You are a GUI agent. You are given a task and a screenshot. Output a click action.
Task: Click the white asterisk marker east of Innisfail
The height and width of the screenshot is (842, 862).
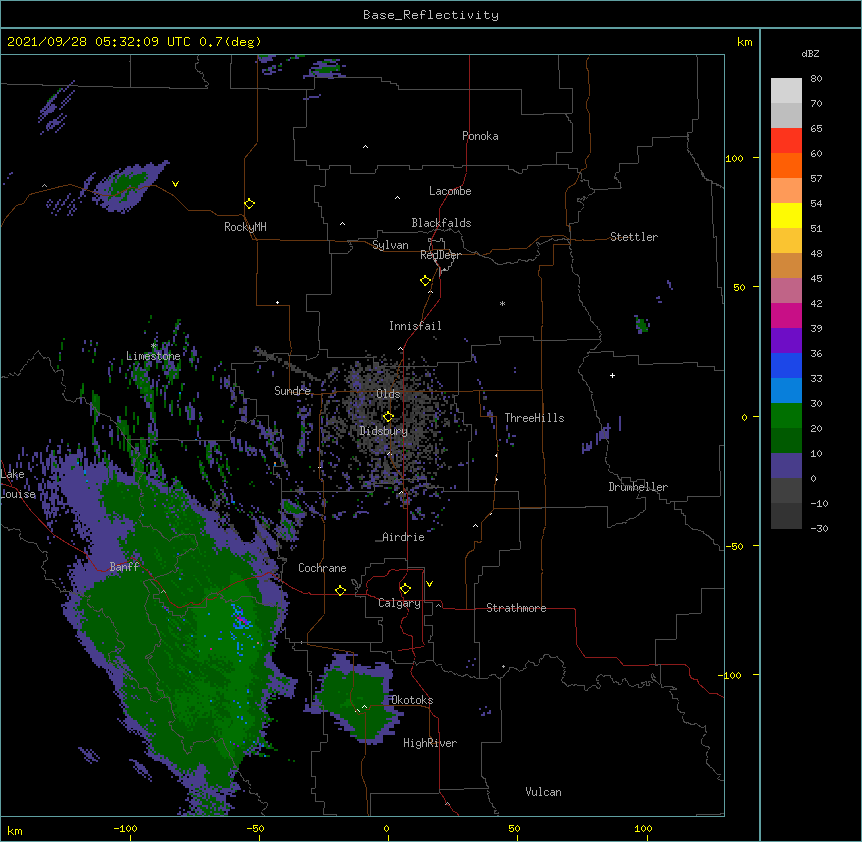coord(502,303)
